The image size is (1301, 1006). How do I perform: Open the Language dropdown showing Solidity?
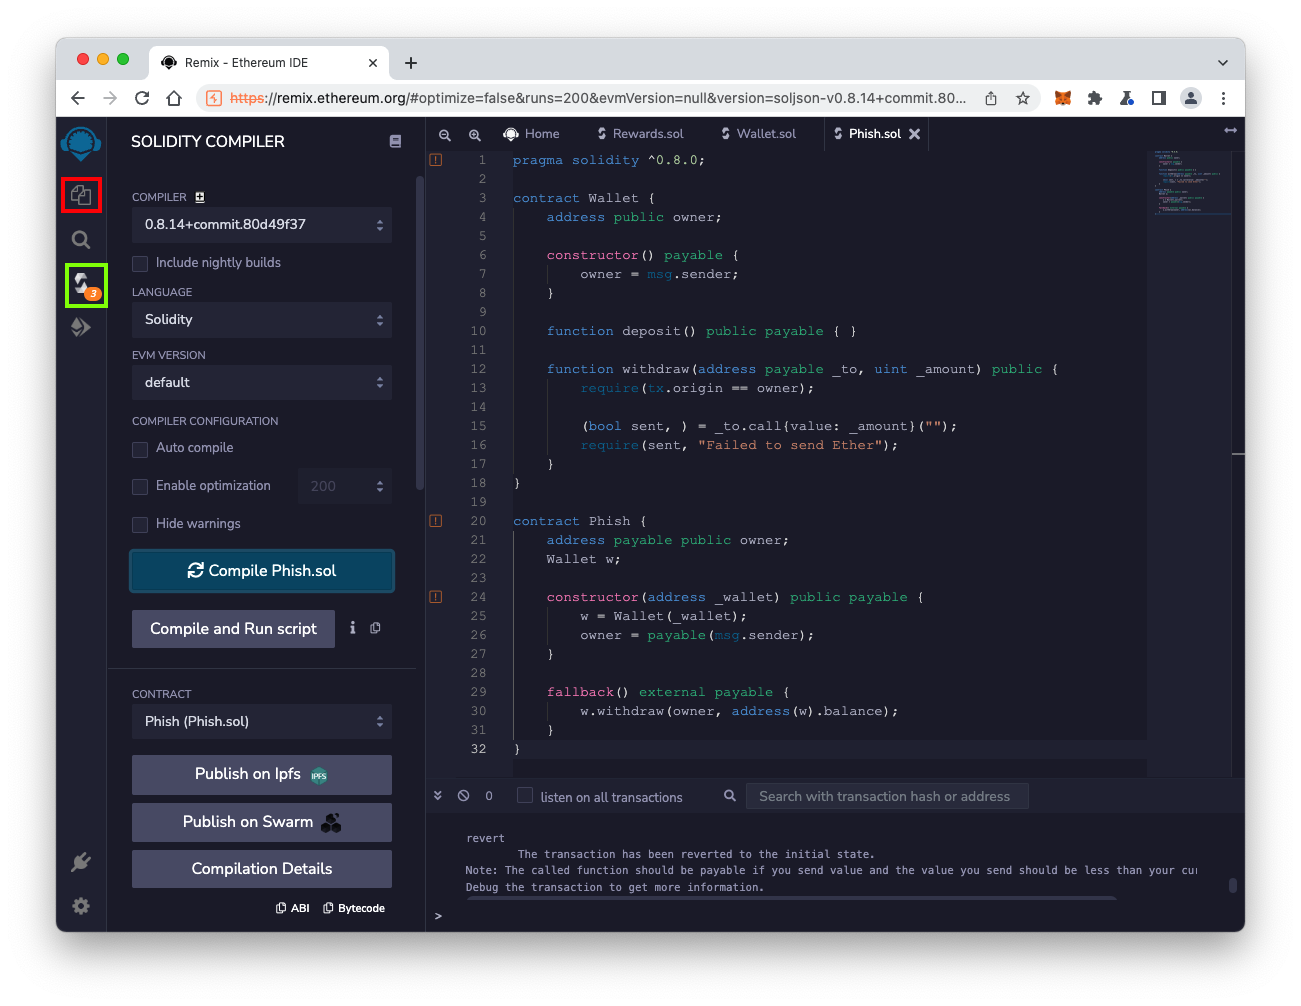[262, 320]
